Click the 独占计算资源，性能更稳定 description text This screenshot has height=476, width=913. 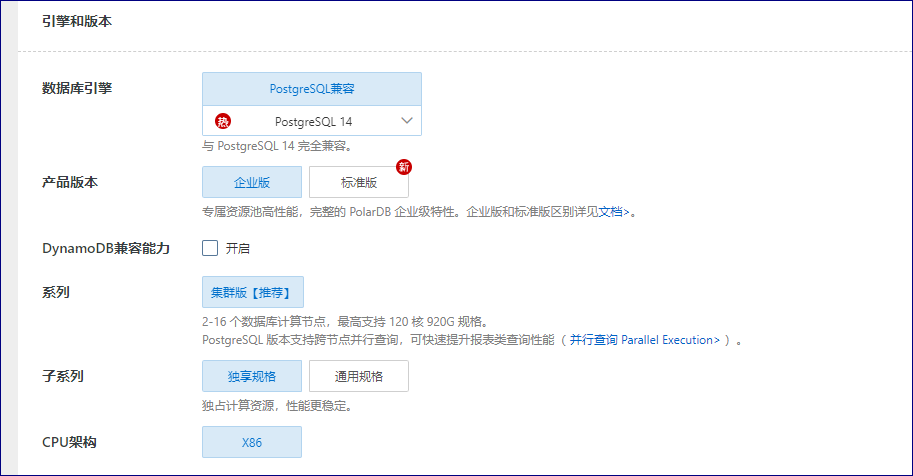click(277, 406)
